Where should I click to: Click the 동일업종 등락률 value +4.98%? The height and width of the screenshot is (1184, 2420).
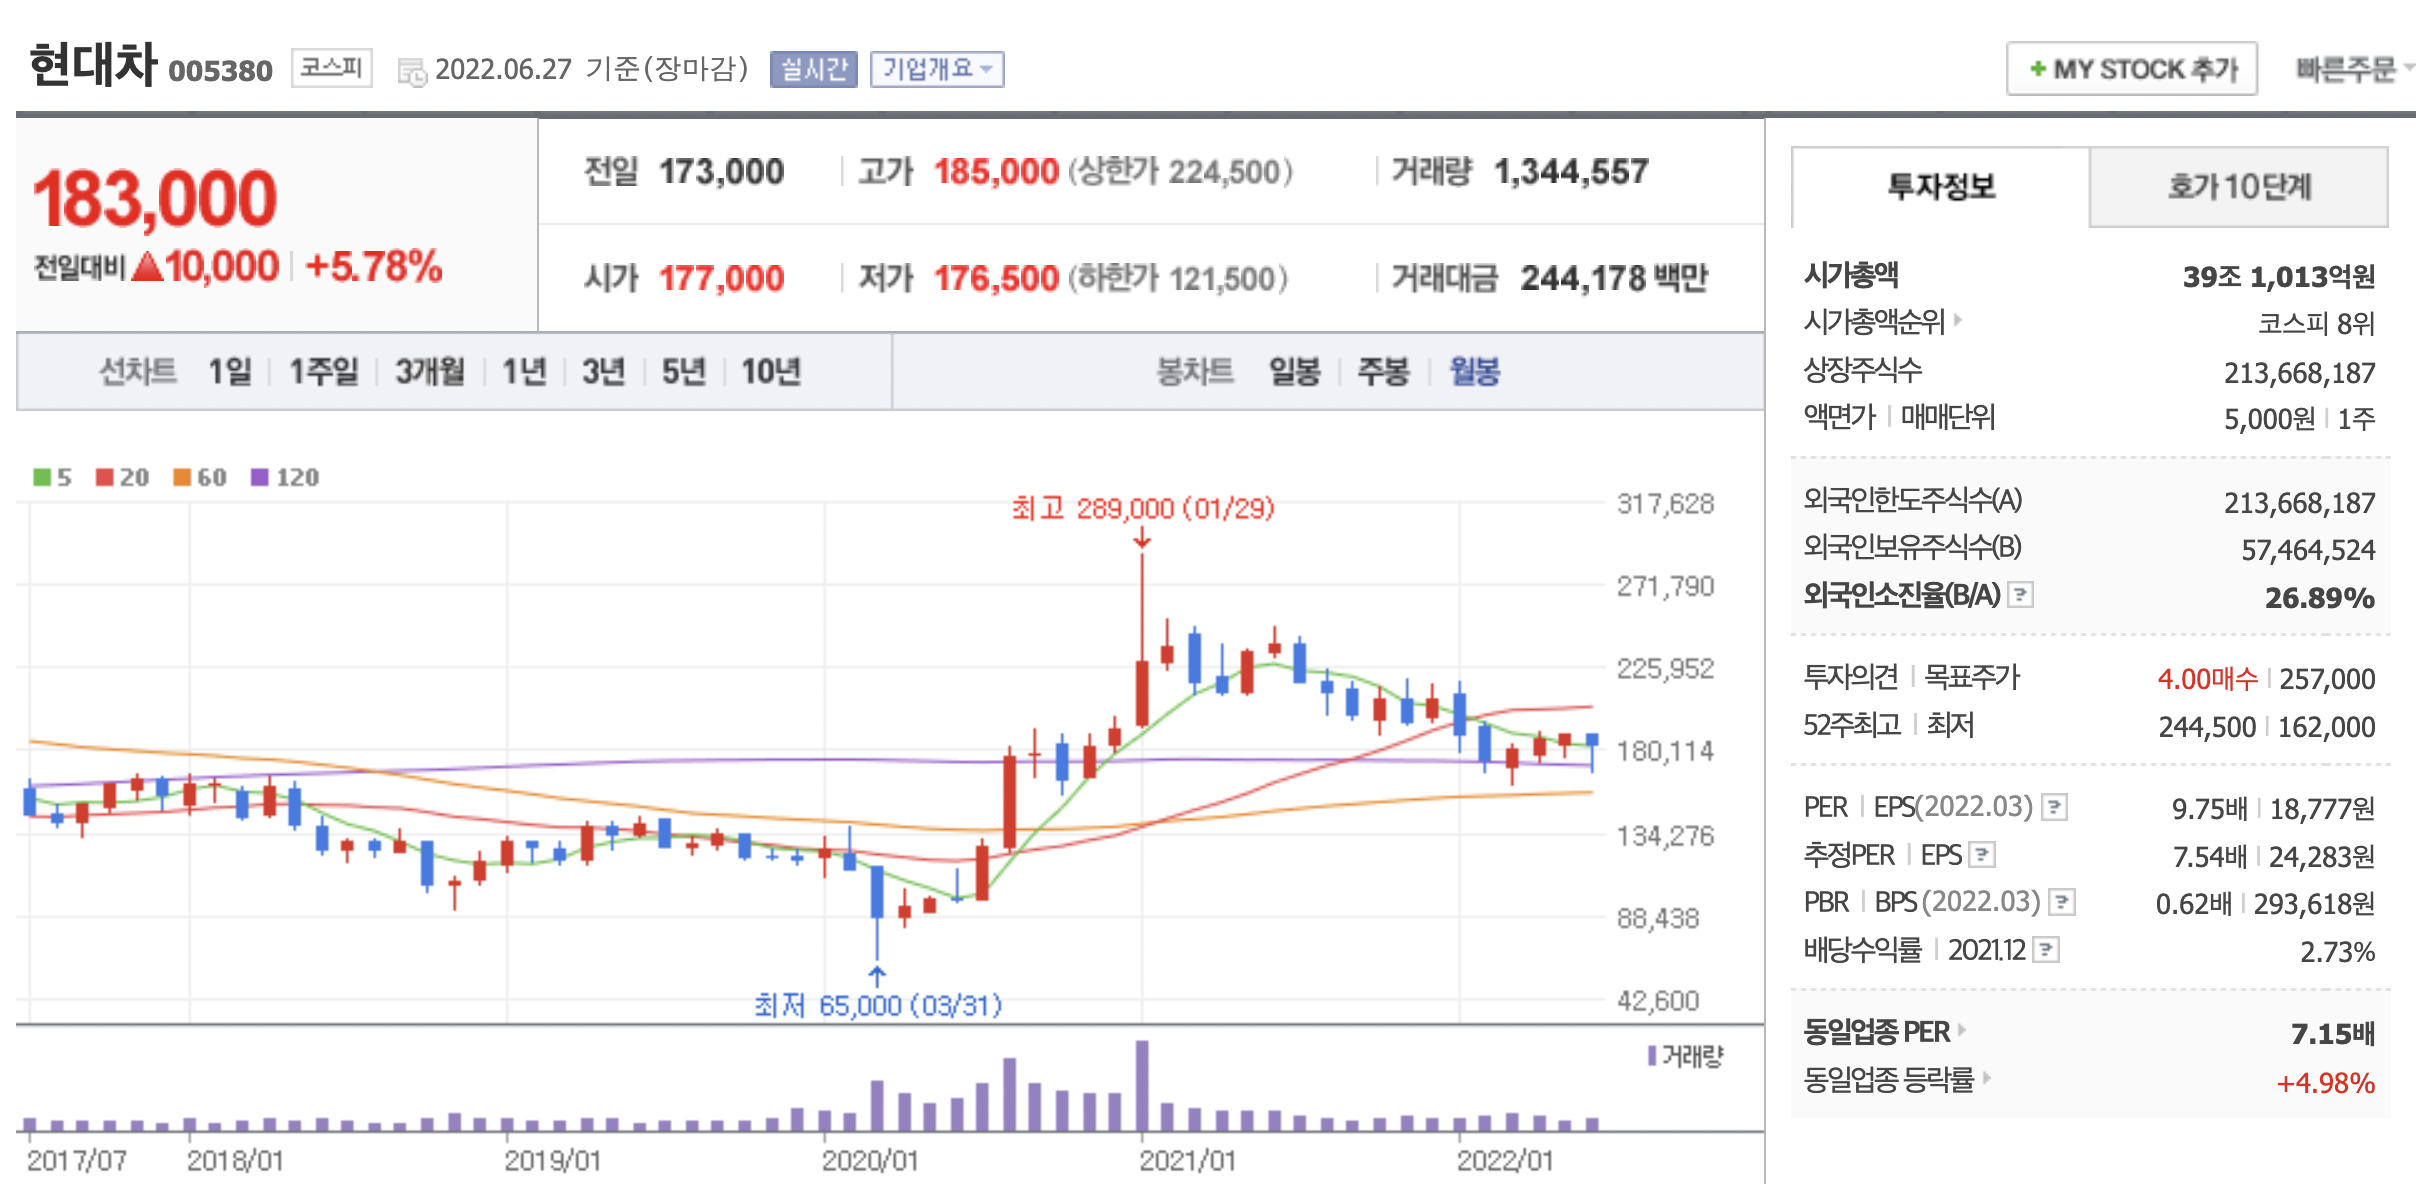[2325, 1083]
